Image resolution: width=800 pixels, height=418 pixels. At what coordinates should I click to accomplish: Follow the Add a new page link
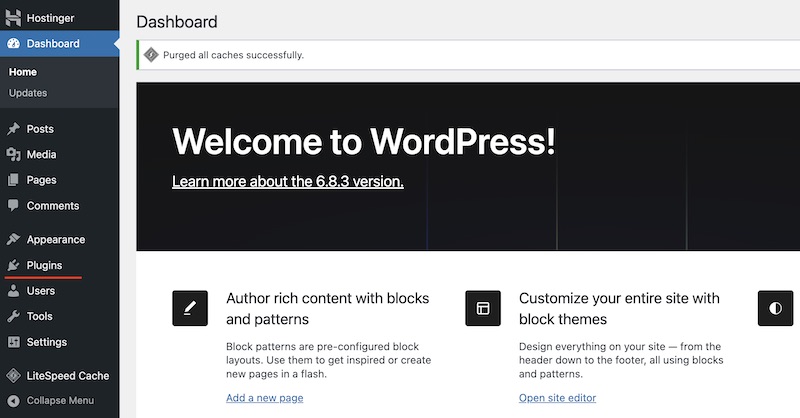[x=265, y=398]
